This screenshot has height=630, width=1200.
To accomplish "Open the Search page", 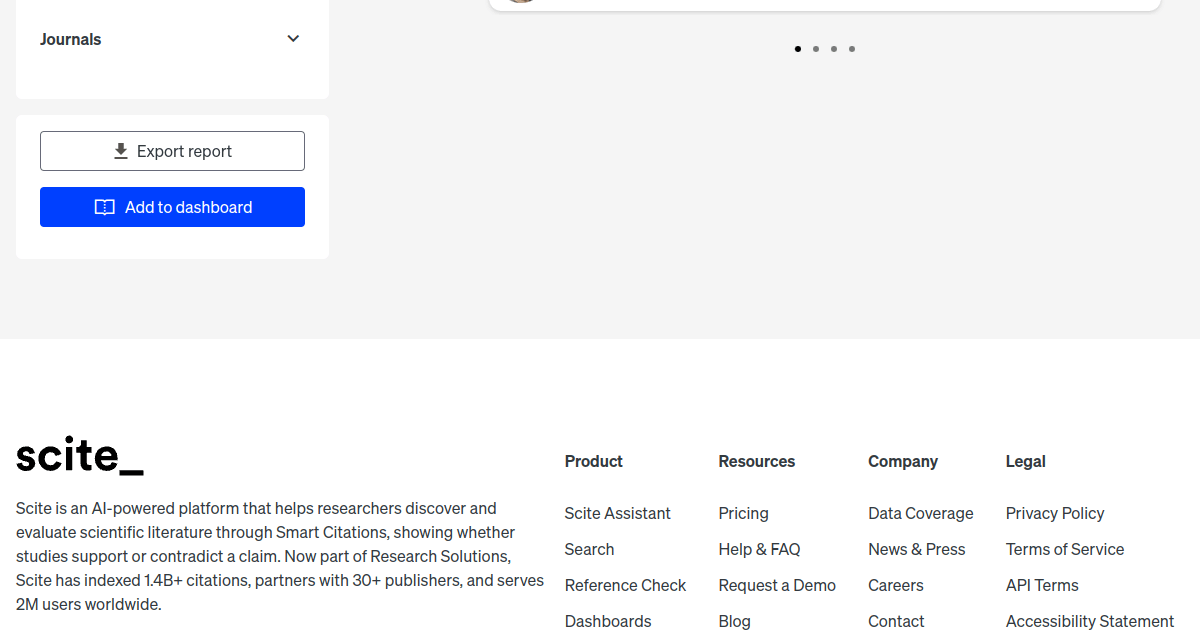I will click(589, 549).
